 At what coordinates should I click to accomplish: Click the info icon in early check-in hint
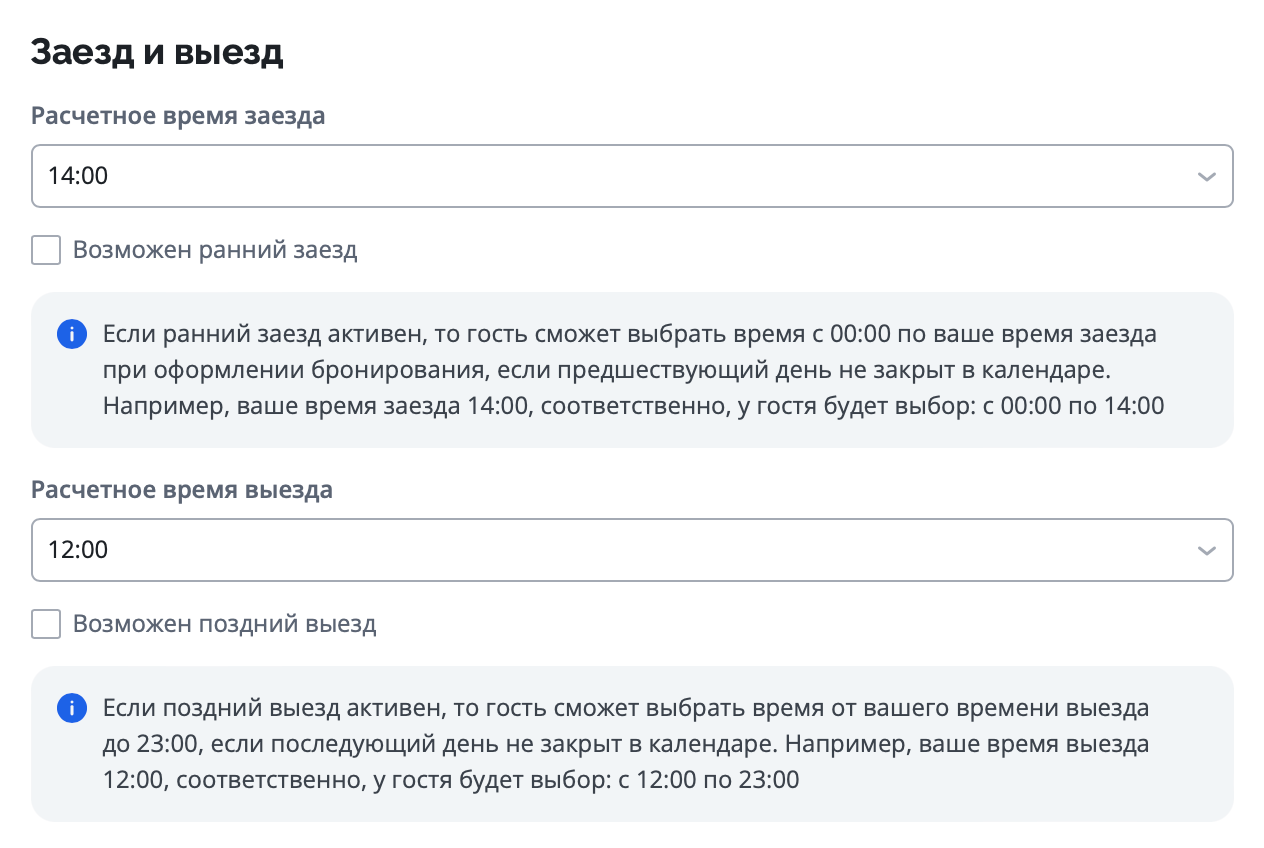pyautogui.click(x=71, y=335)
